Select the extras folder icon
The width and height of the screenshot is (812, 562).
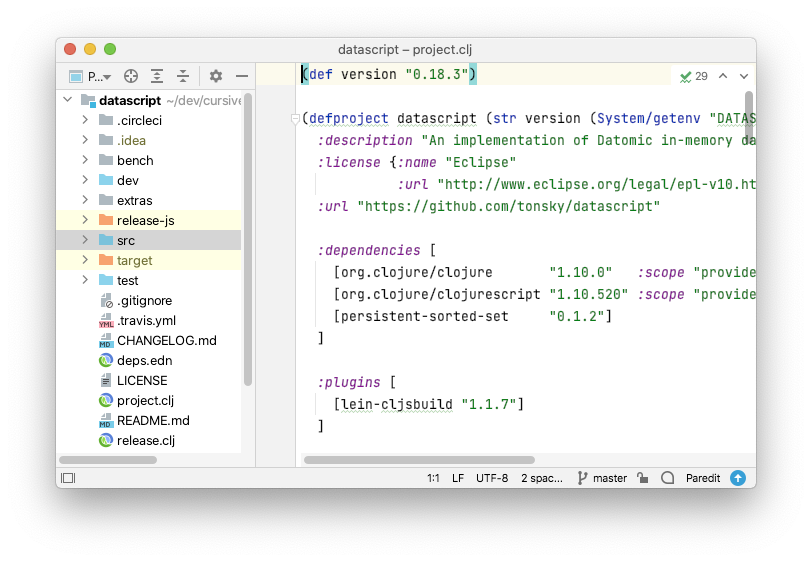(x=106, y=200)
